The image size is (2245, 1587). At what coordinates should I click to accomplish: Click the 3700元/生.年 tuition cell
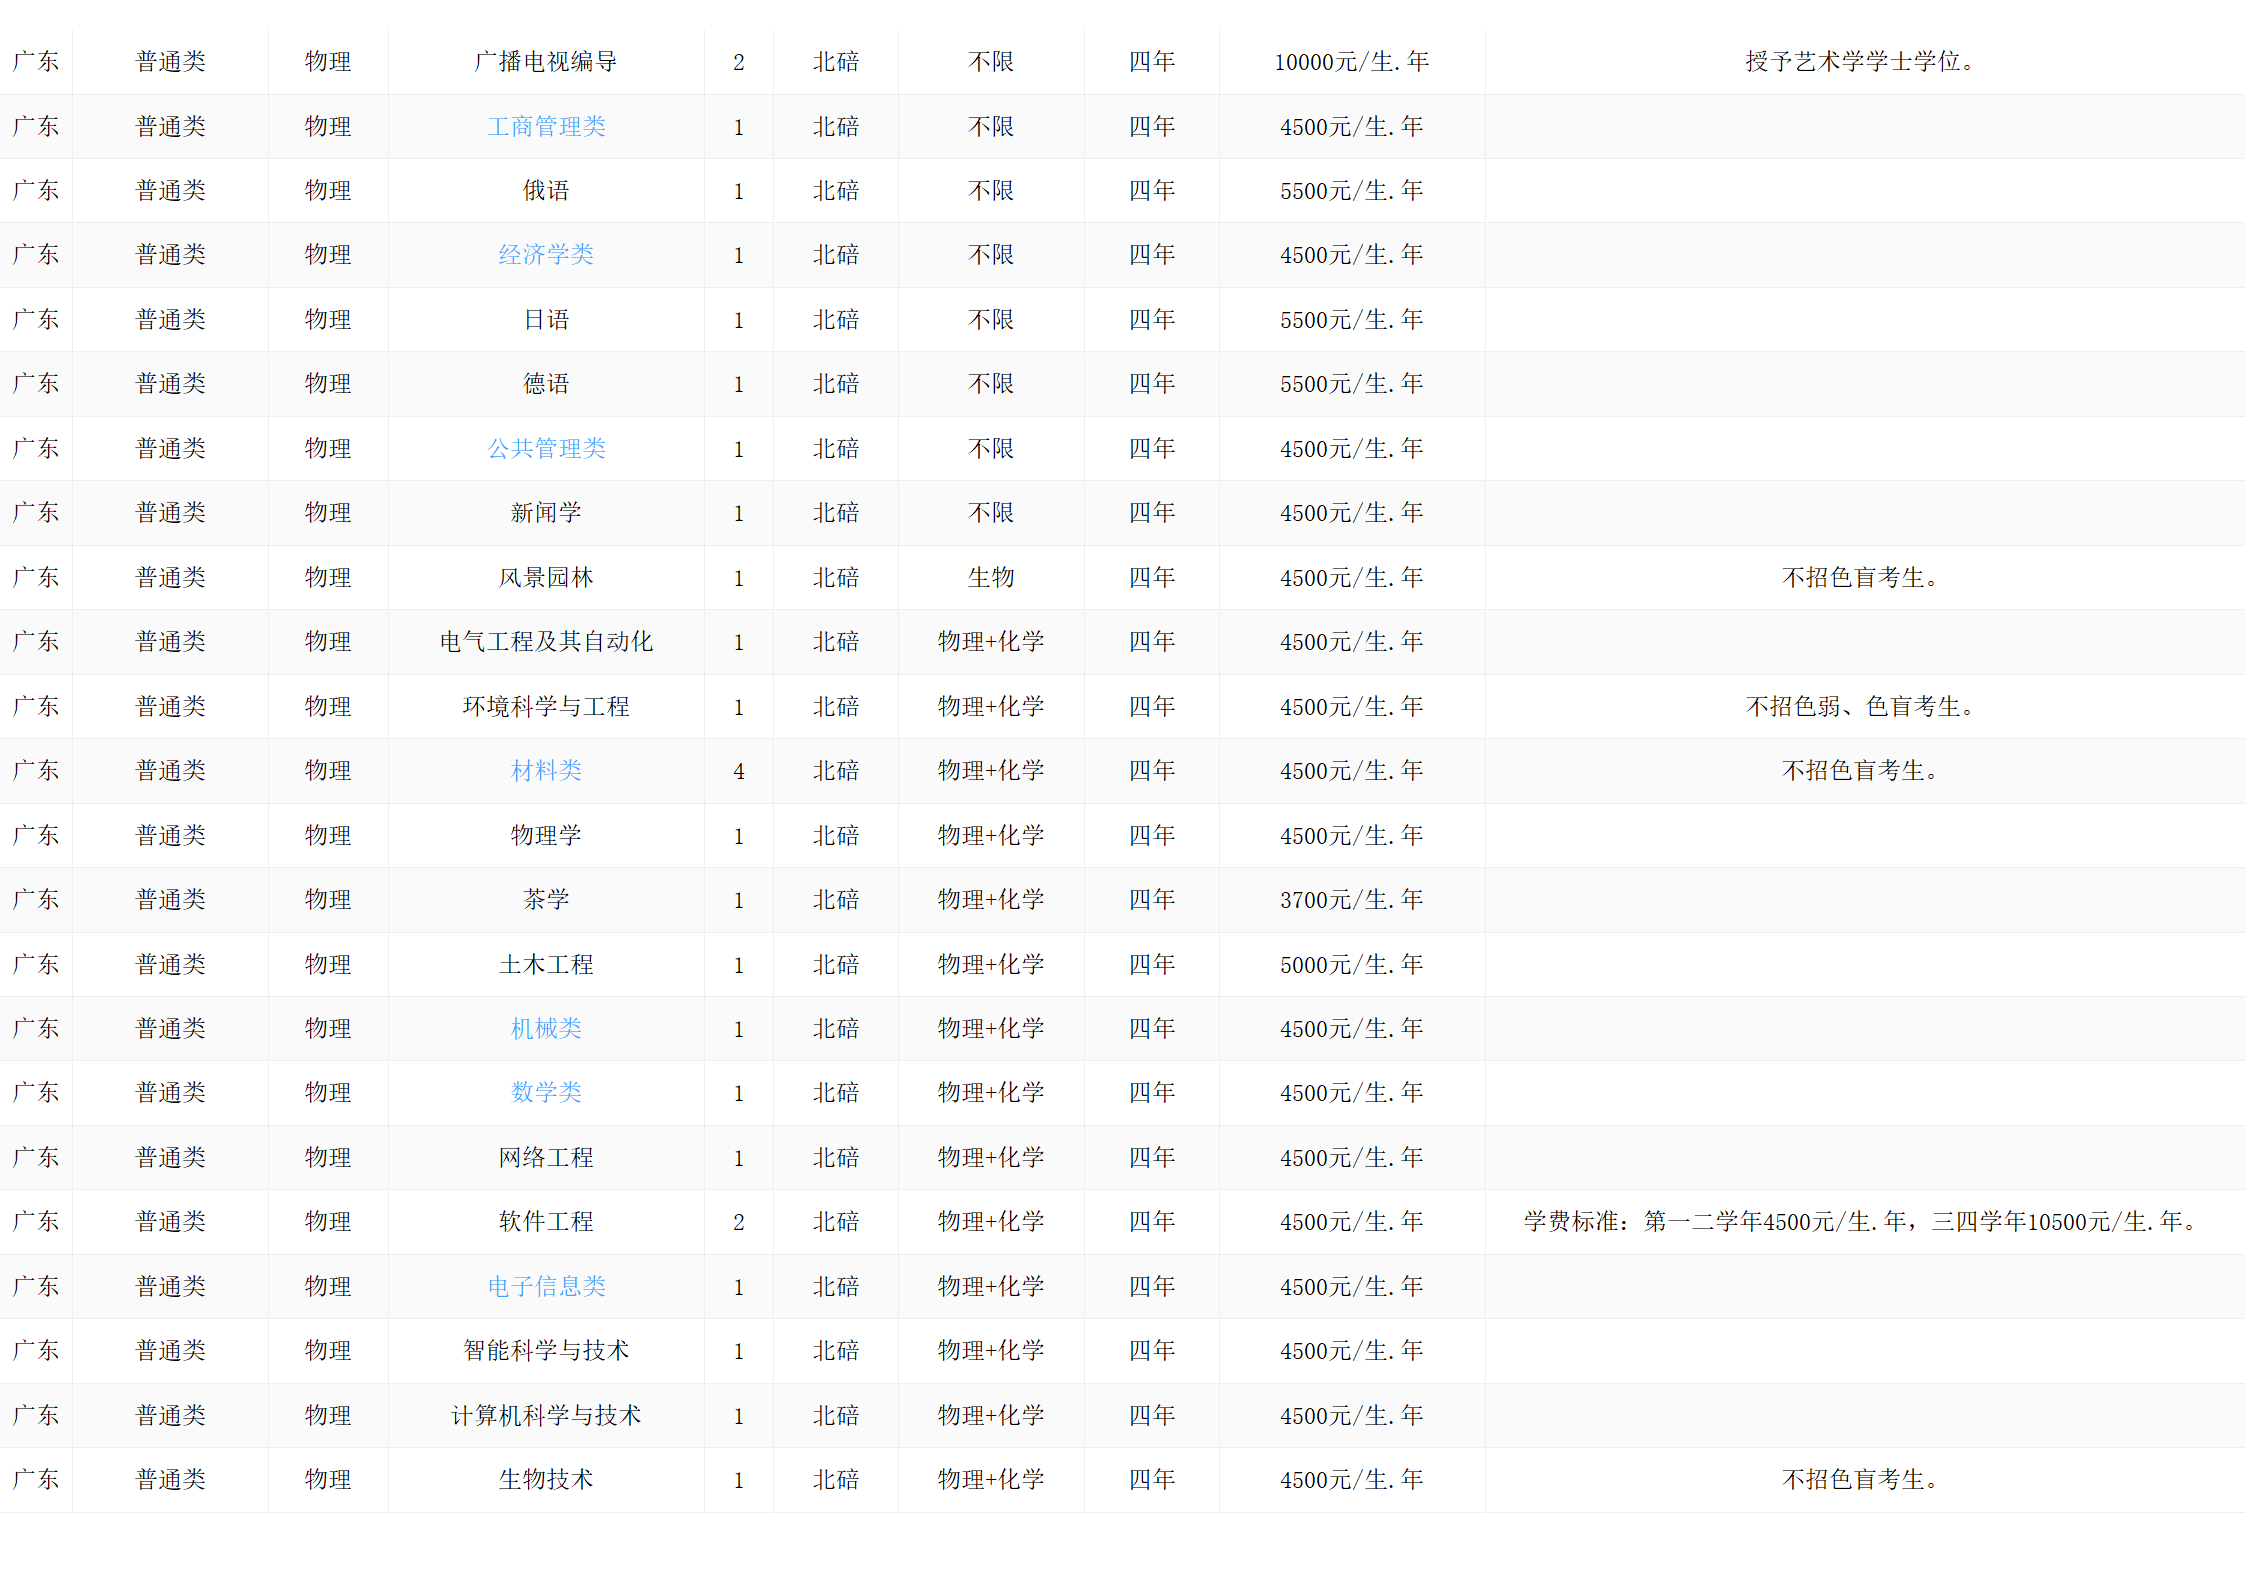pos(1351,900)
